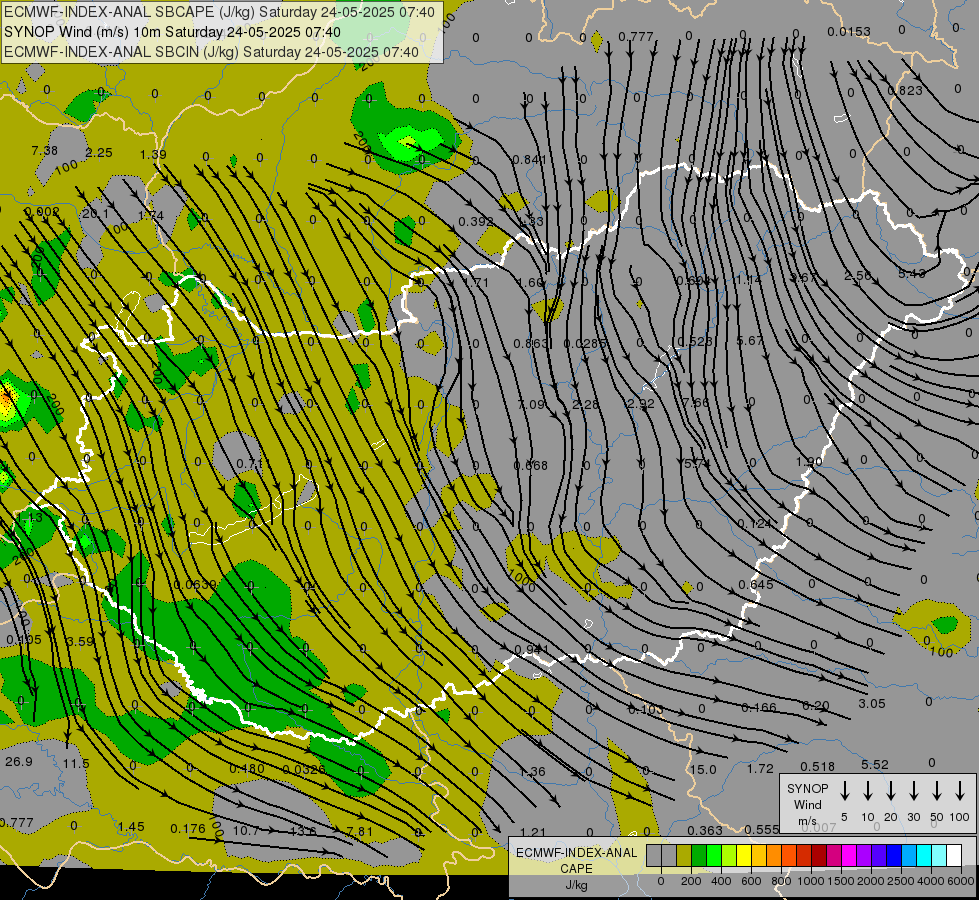979x900 pixels.
Task: Click the map value 3.05
Action: pos(872,704)
